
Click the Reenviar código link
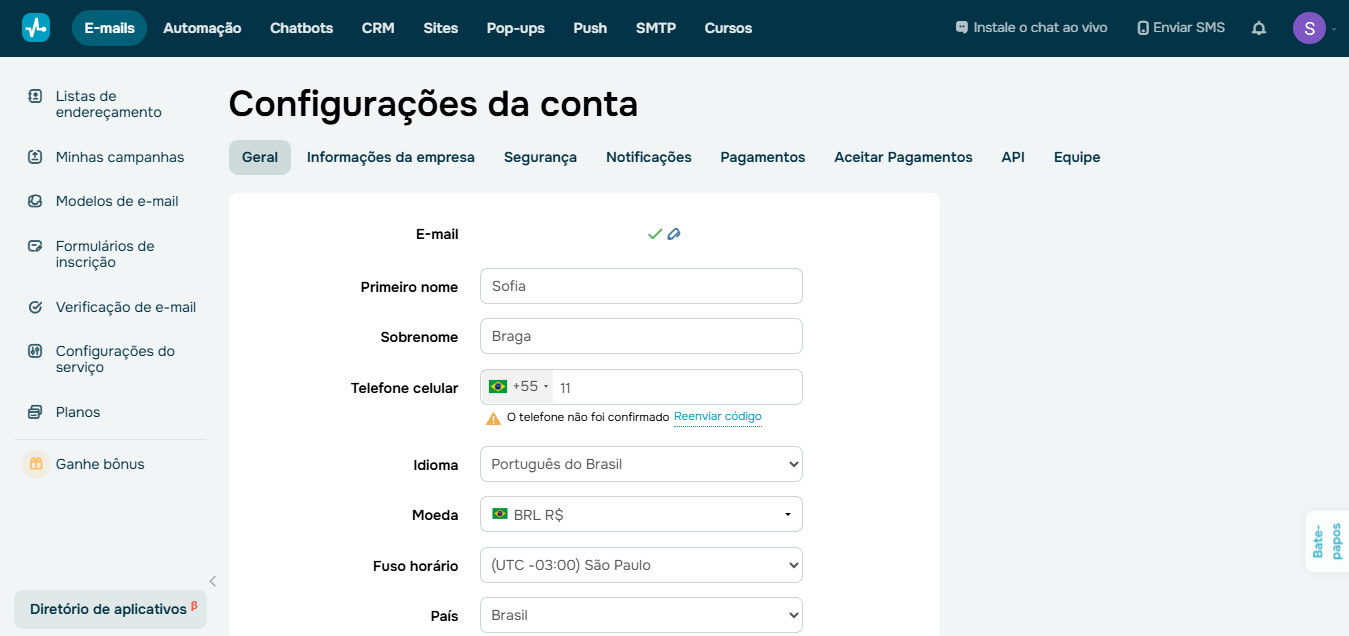click(717, 416)
